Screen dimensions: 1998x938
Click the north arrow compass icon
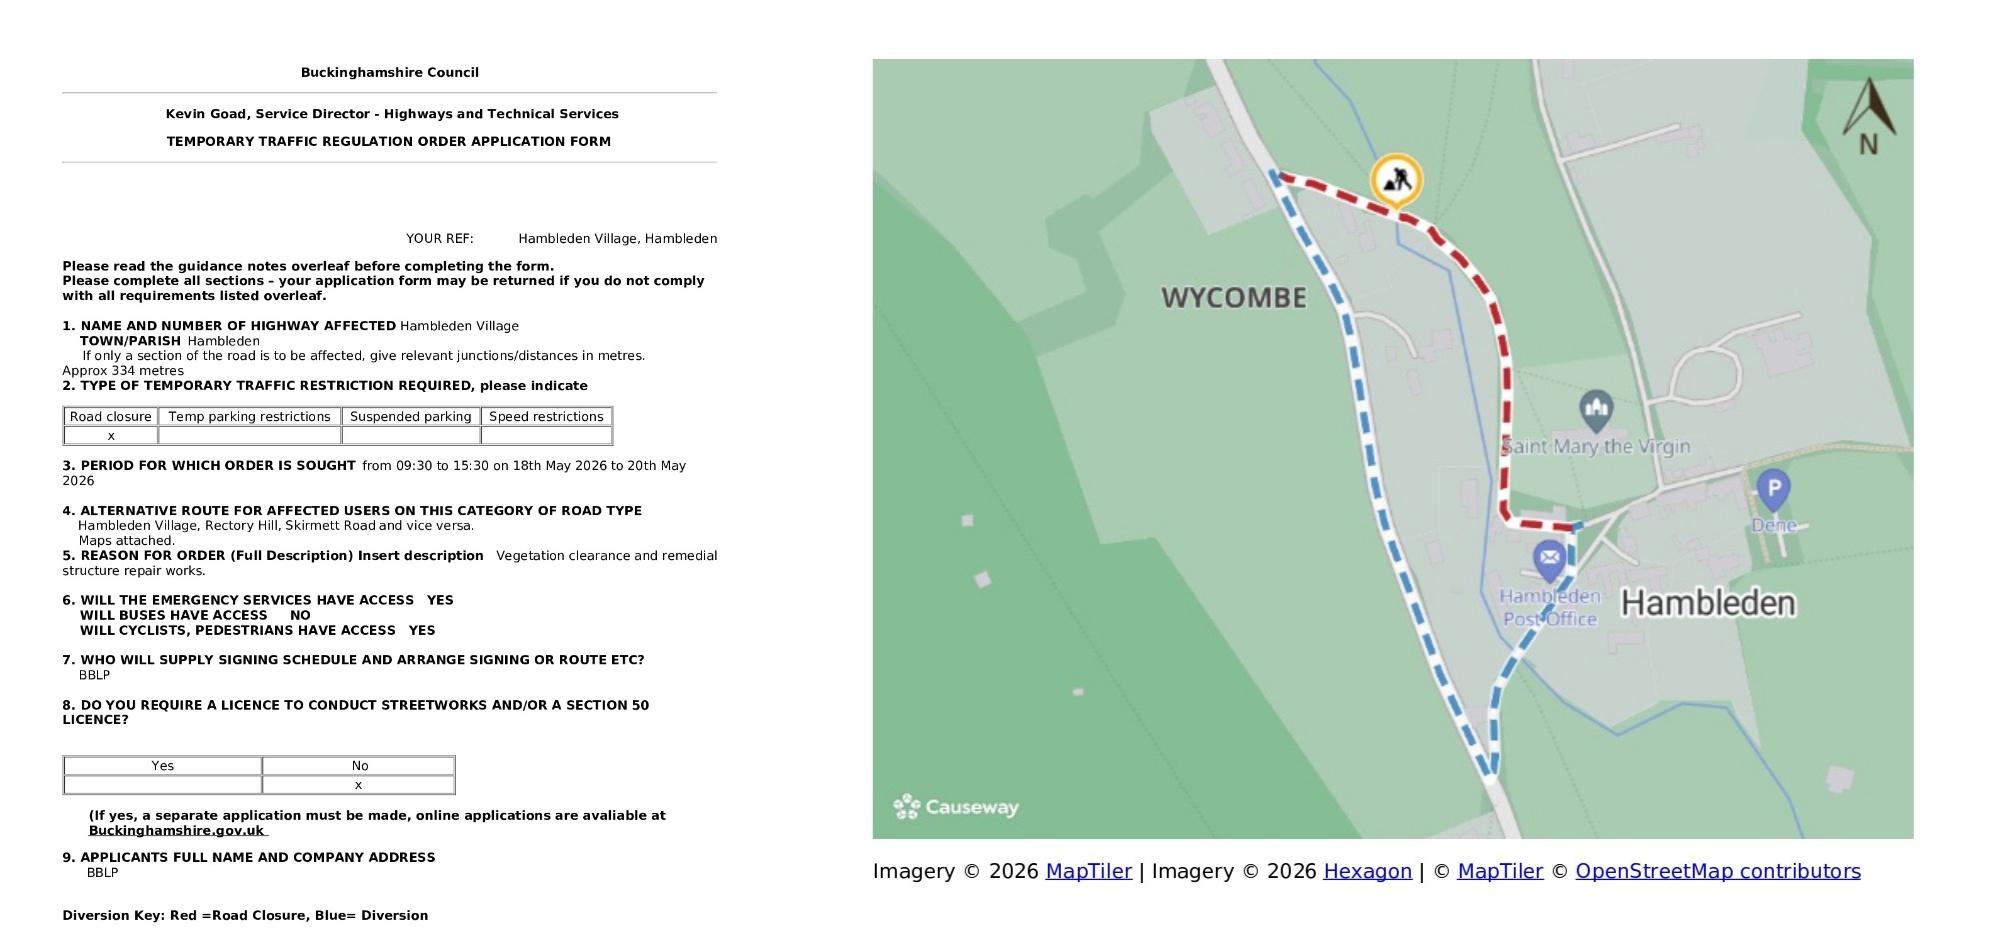click(x=1868, y=117)
